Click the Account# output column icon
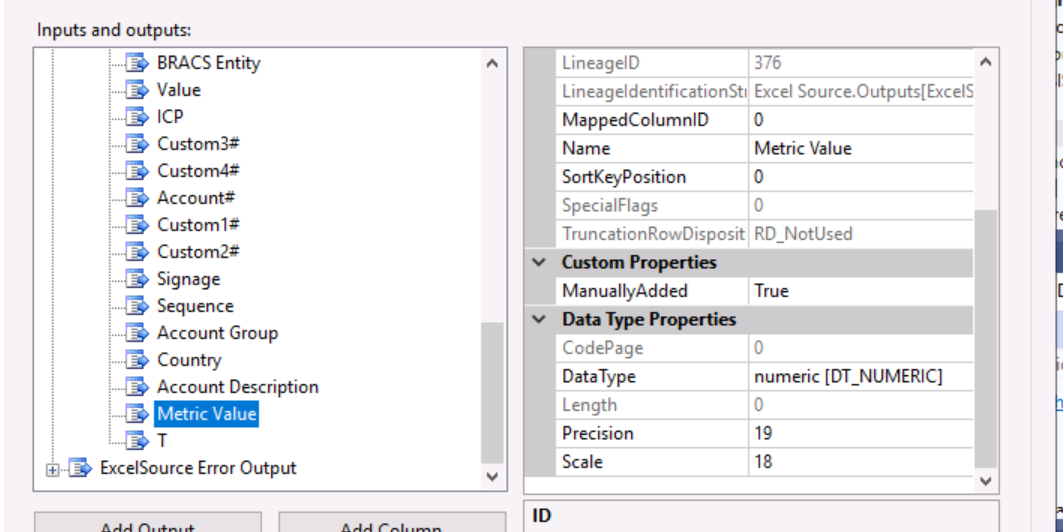This screenshot has height=532, width=1063. tap(138, 198)
